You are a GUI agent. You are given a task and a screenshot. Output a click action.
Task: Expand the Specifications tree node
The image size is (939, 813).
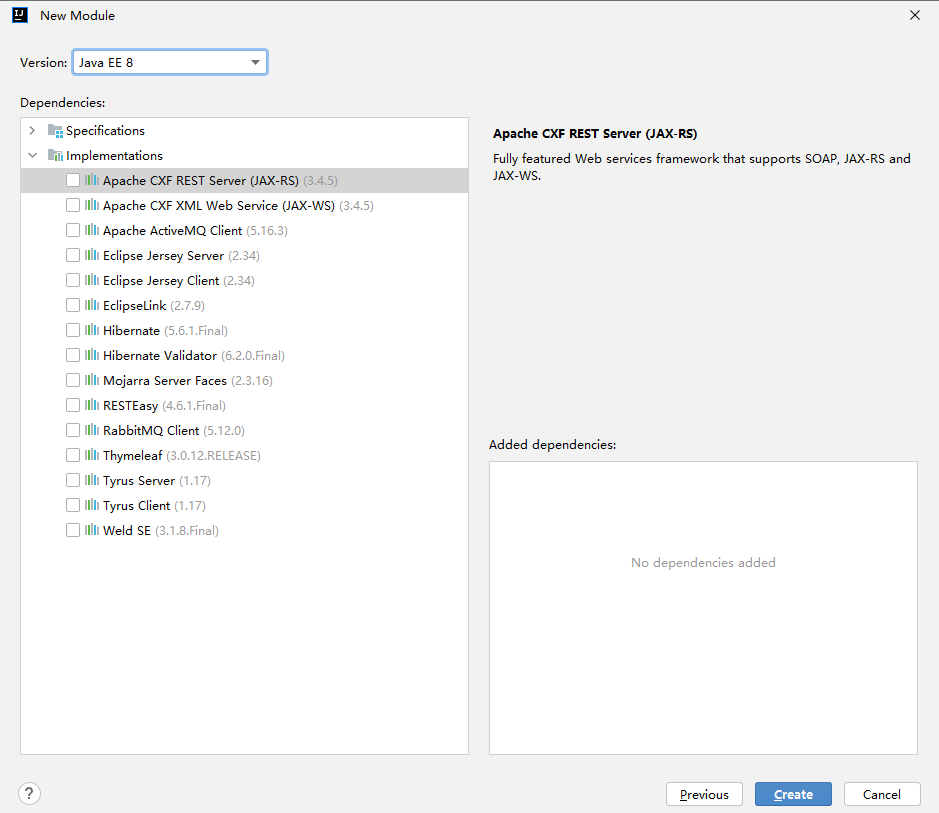coord(32,131)
